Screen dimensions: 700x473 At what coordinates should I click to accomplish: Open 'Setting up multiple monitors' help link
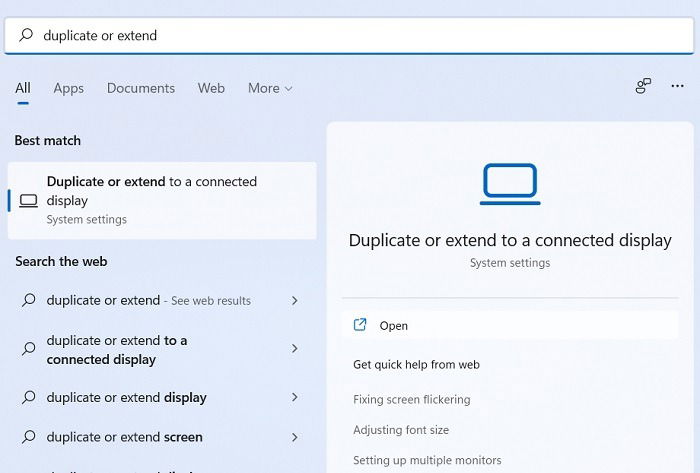(x=427, y=460)
